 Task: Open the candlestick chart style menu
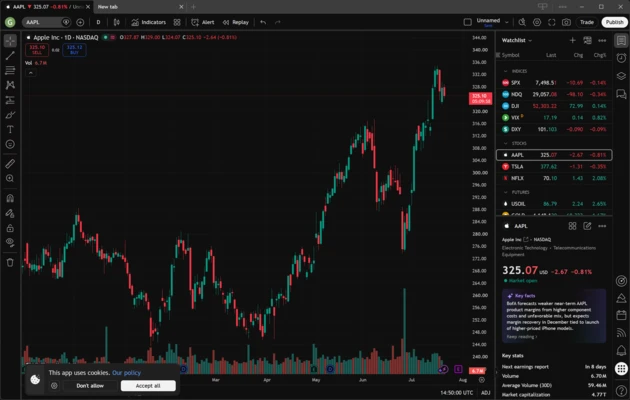(x=117, y=22)
